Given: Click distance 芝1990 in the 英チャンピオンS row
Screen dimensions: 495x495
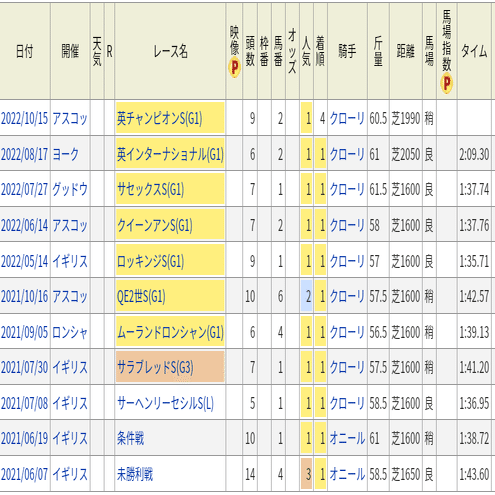Looking at the screenshot, I should (406, 118).
